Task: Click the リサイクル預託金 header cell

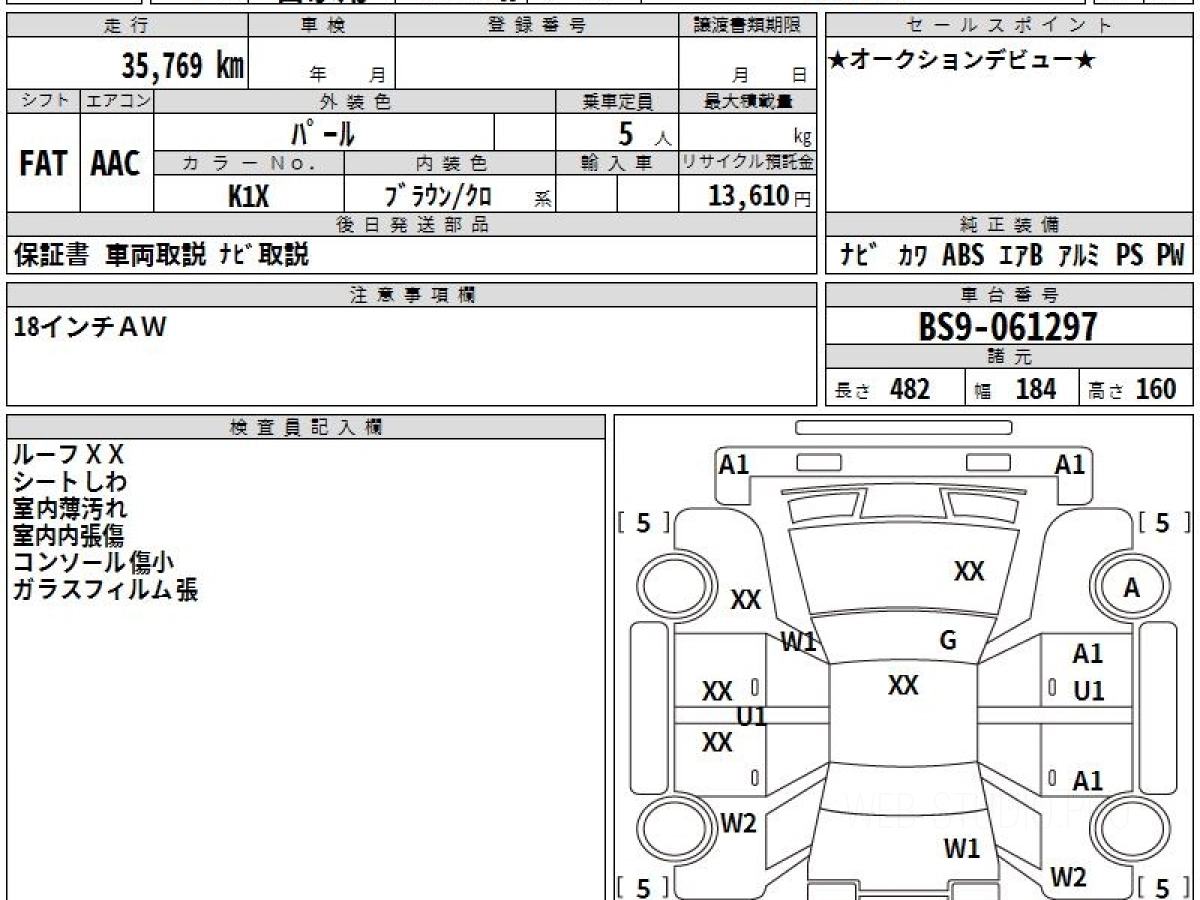Action: pyautogui.click(x=747, y=163)
